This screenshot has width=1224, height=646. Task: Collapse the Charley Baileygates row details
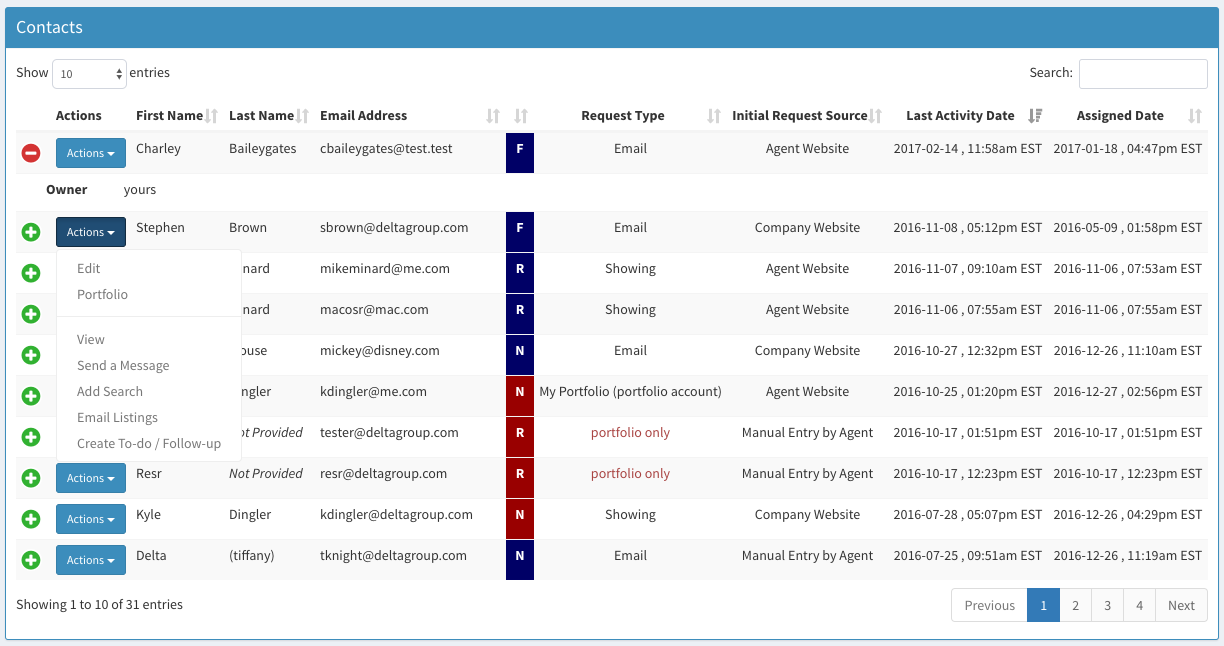[x=31, y=152]
